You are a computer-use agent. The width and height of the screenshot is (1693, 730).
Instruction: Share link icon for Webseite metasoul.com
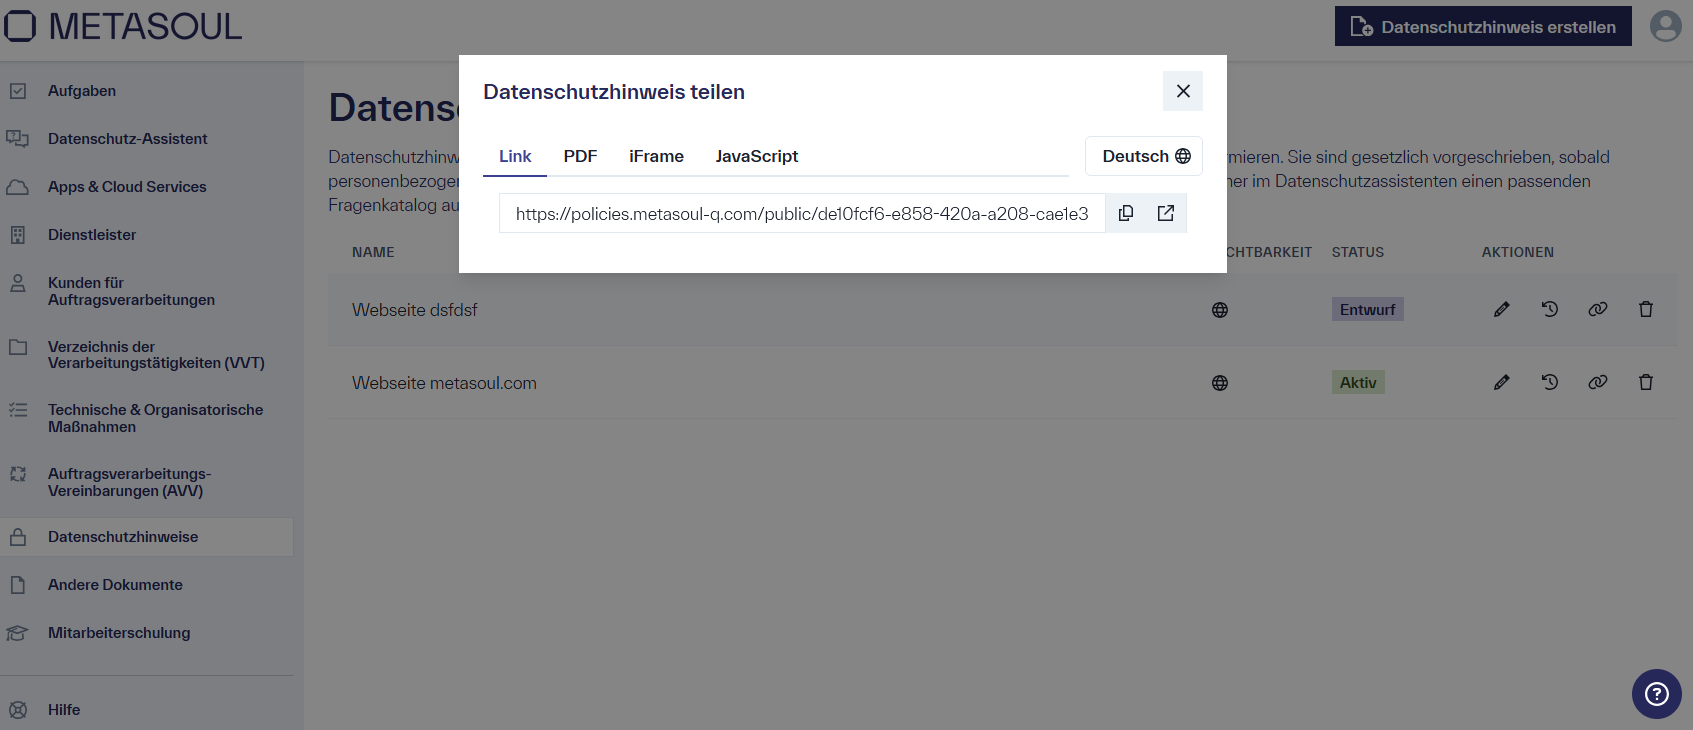1598,382
